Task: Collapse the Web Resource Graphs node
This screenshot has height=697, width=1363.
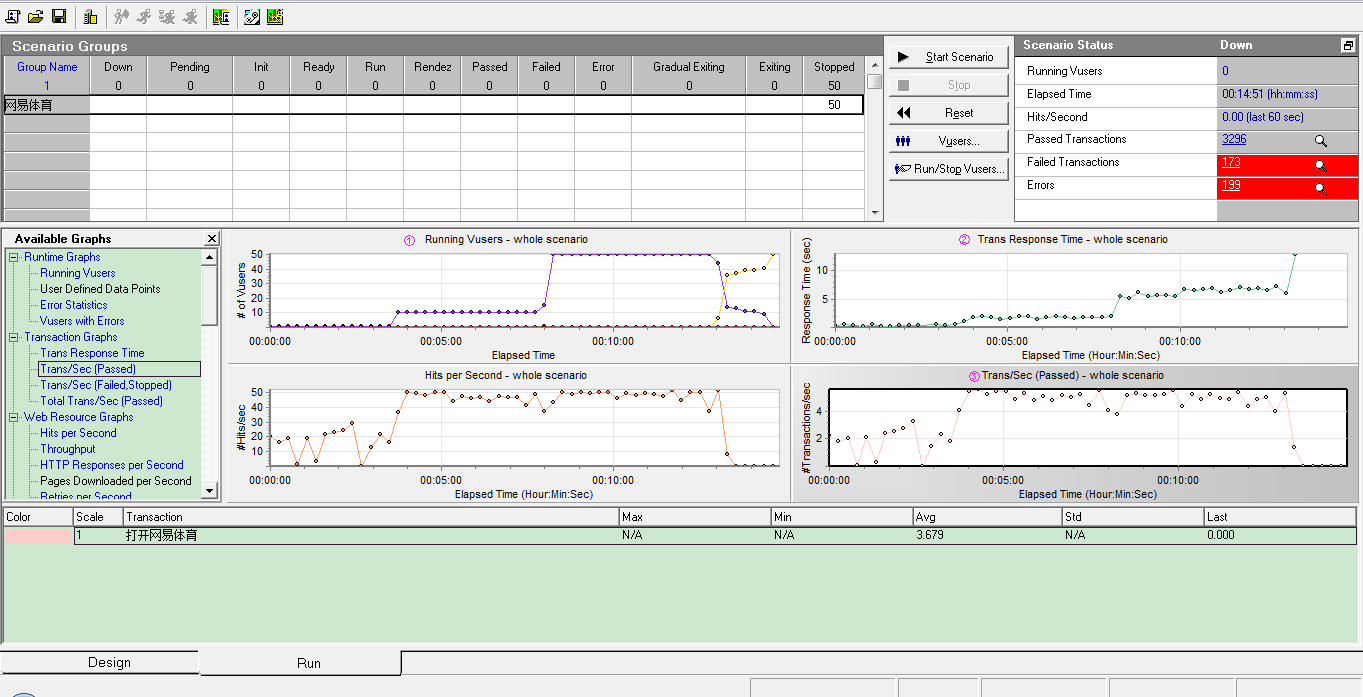Action: (x=15, y=417)
